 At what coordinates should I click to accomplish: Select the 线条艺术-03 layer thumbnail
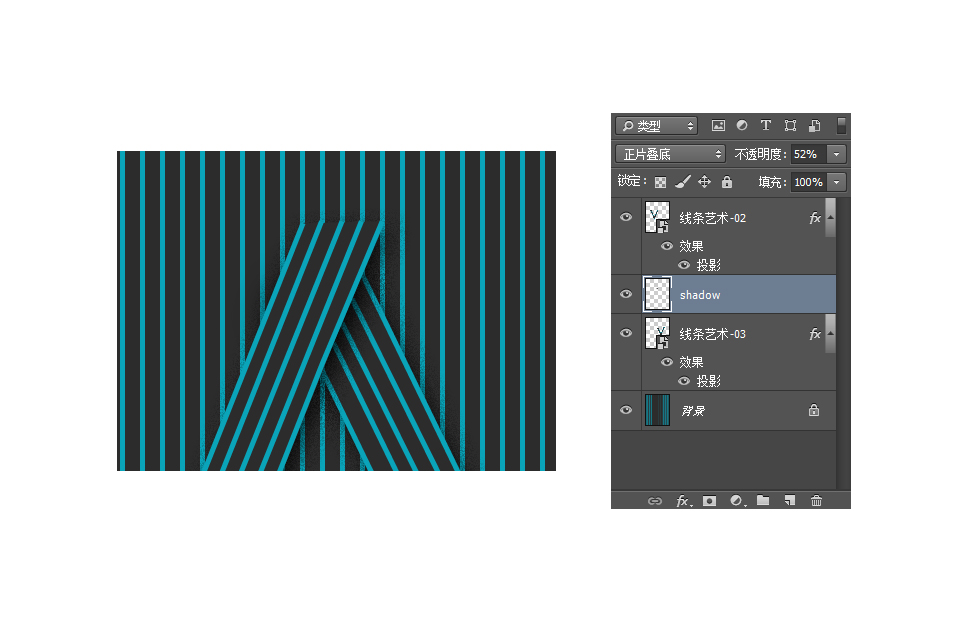(657, 333)
